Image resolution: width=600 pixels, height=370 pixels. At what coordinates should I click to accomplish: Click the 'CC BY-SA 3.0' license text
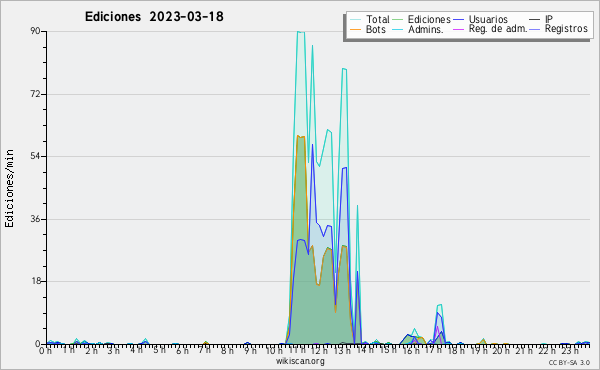pyautogui.click(x=569, y=362)
